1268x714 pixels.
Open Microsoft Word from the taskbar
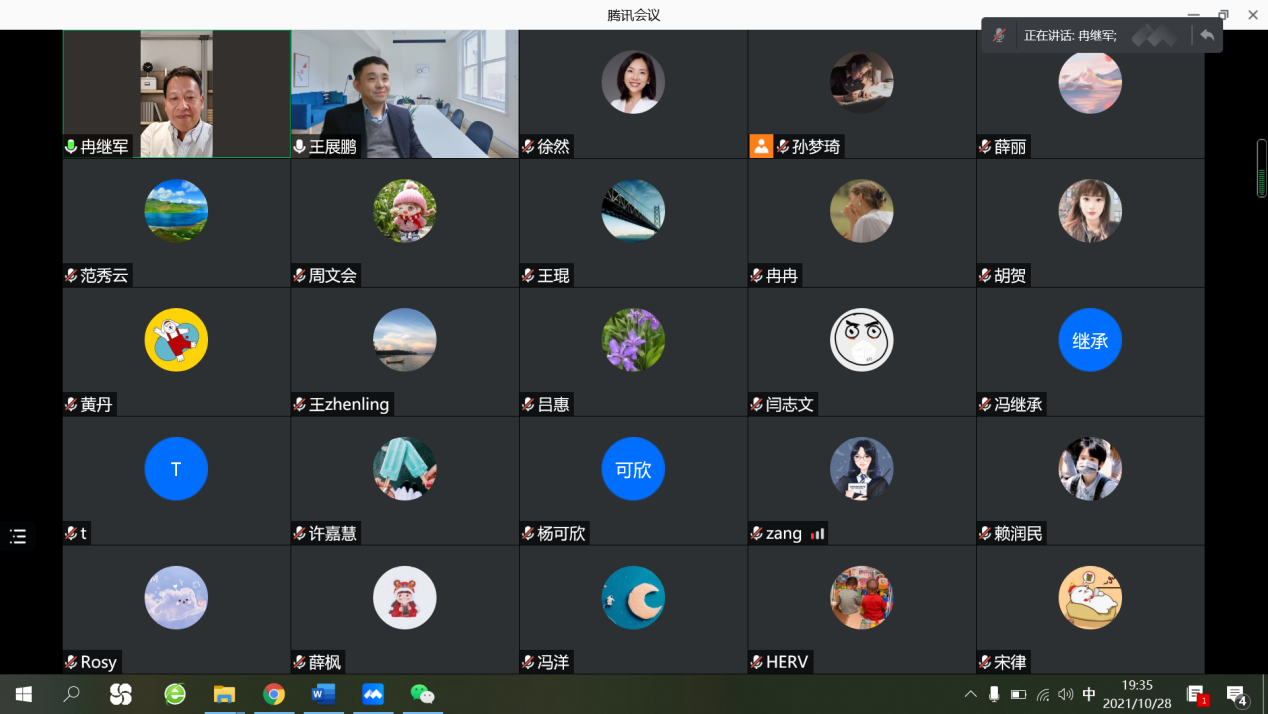(x=323, y=694)
